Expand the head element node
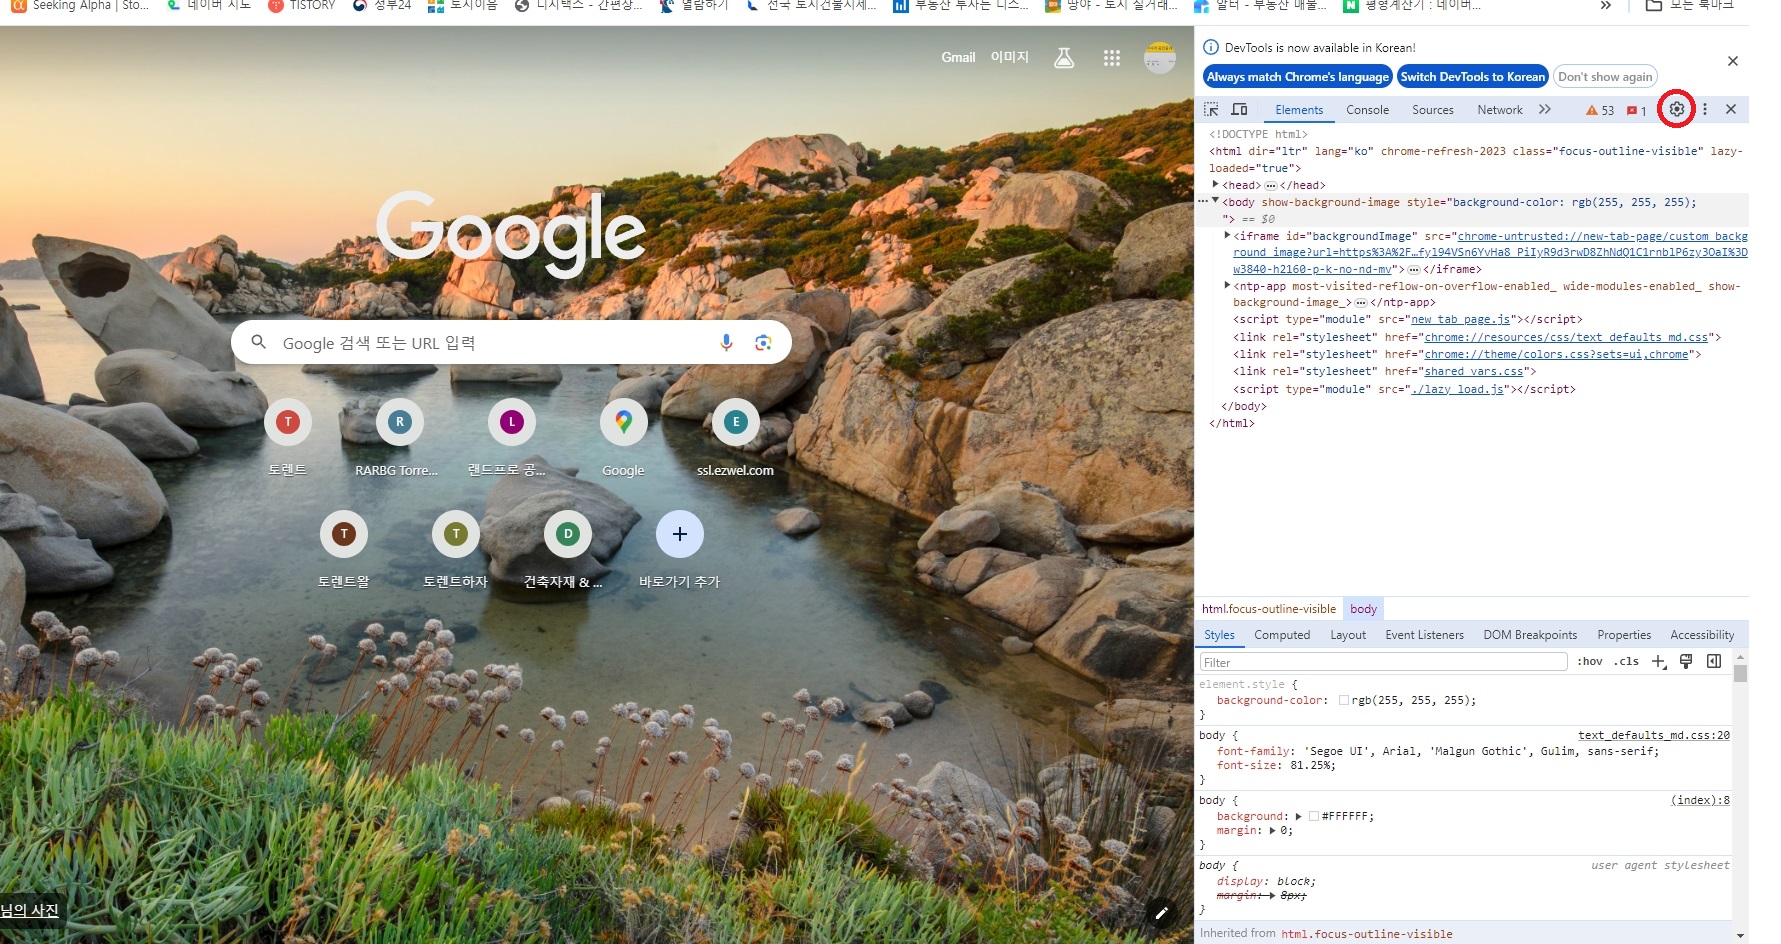The image size is (1781, 944). click(x=1215, y=184)
